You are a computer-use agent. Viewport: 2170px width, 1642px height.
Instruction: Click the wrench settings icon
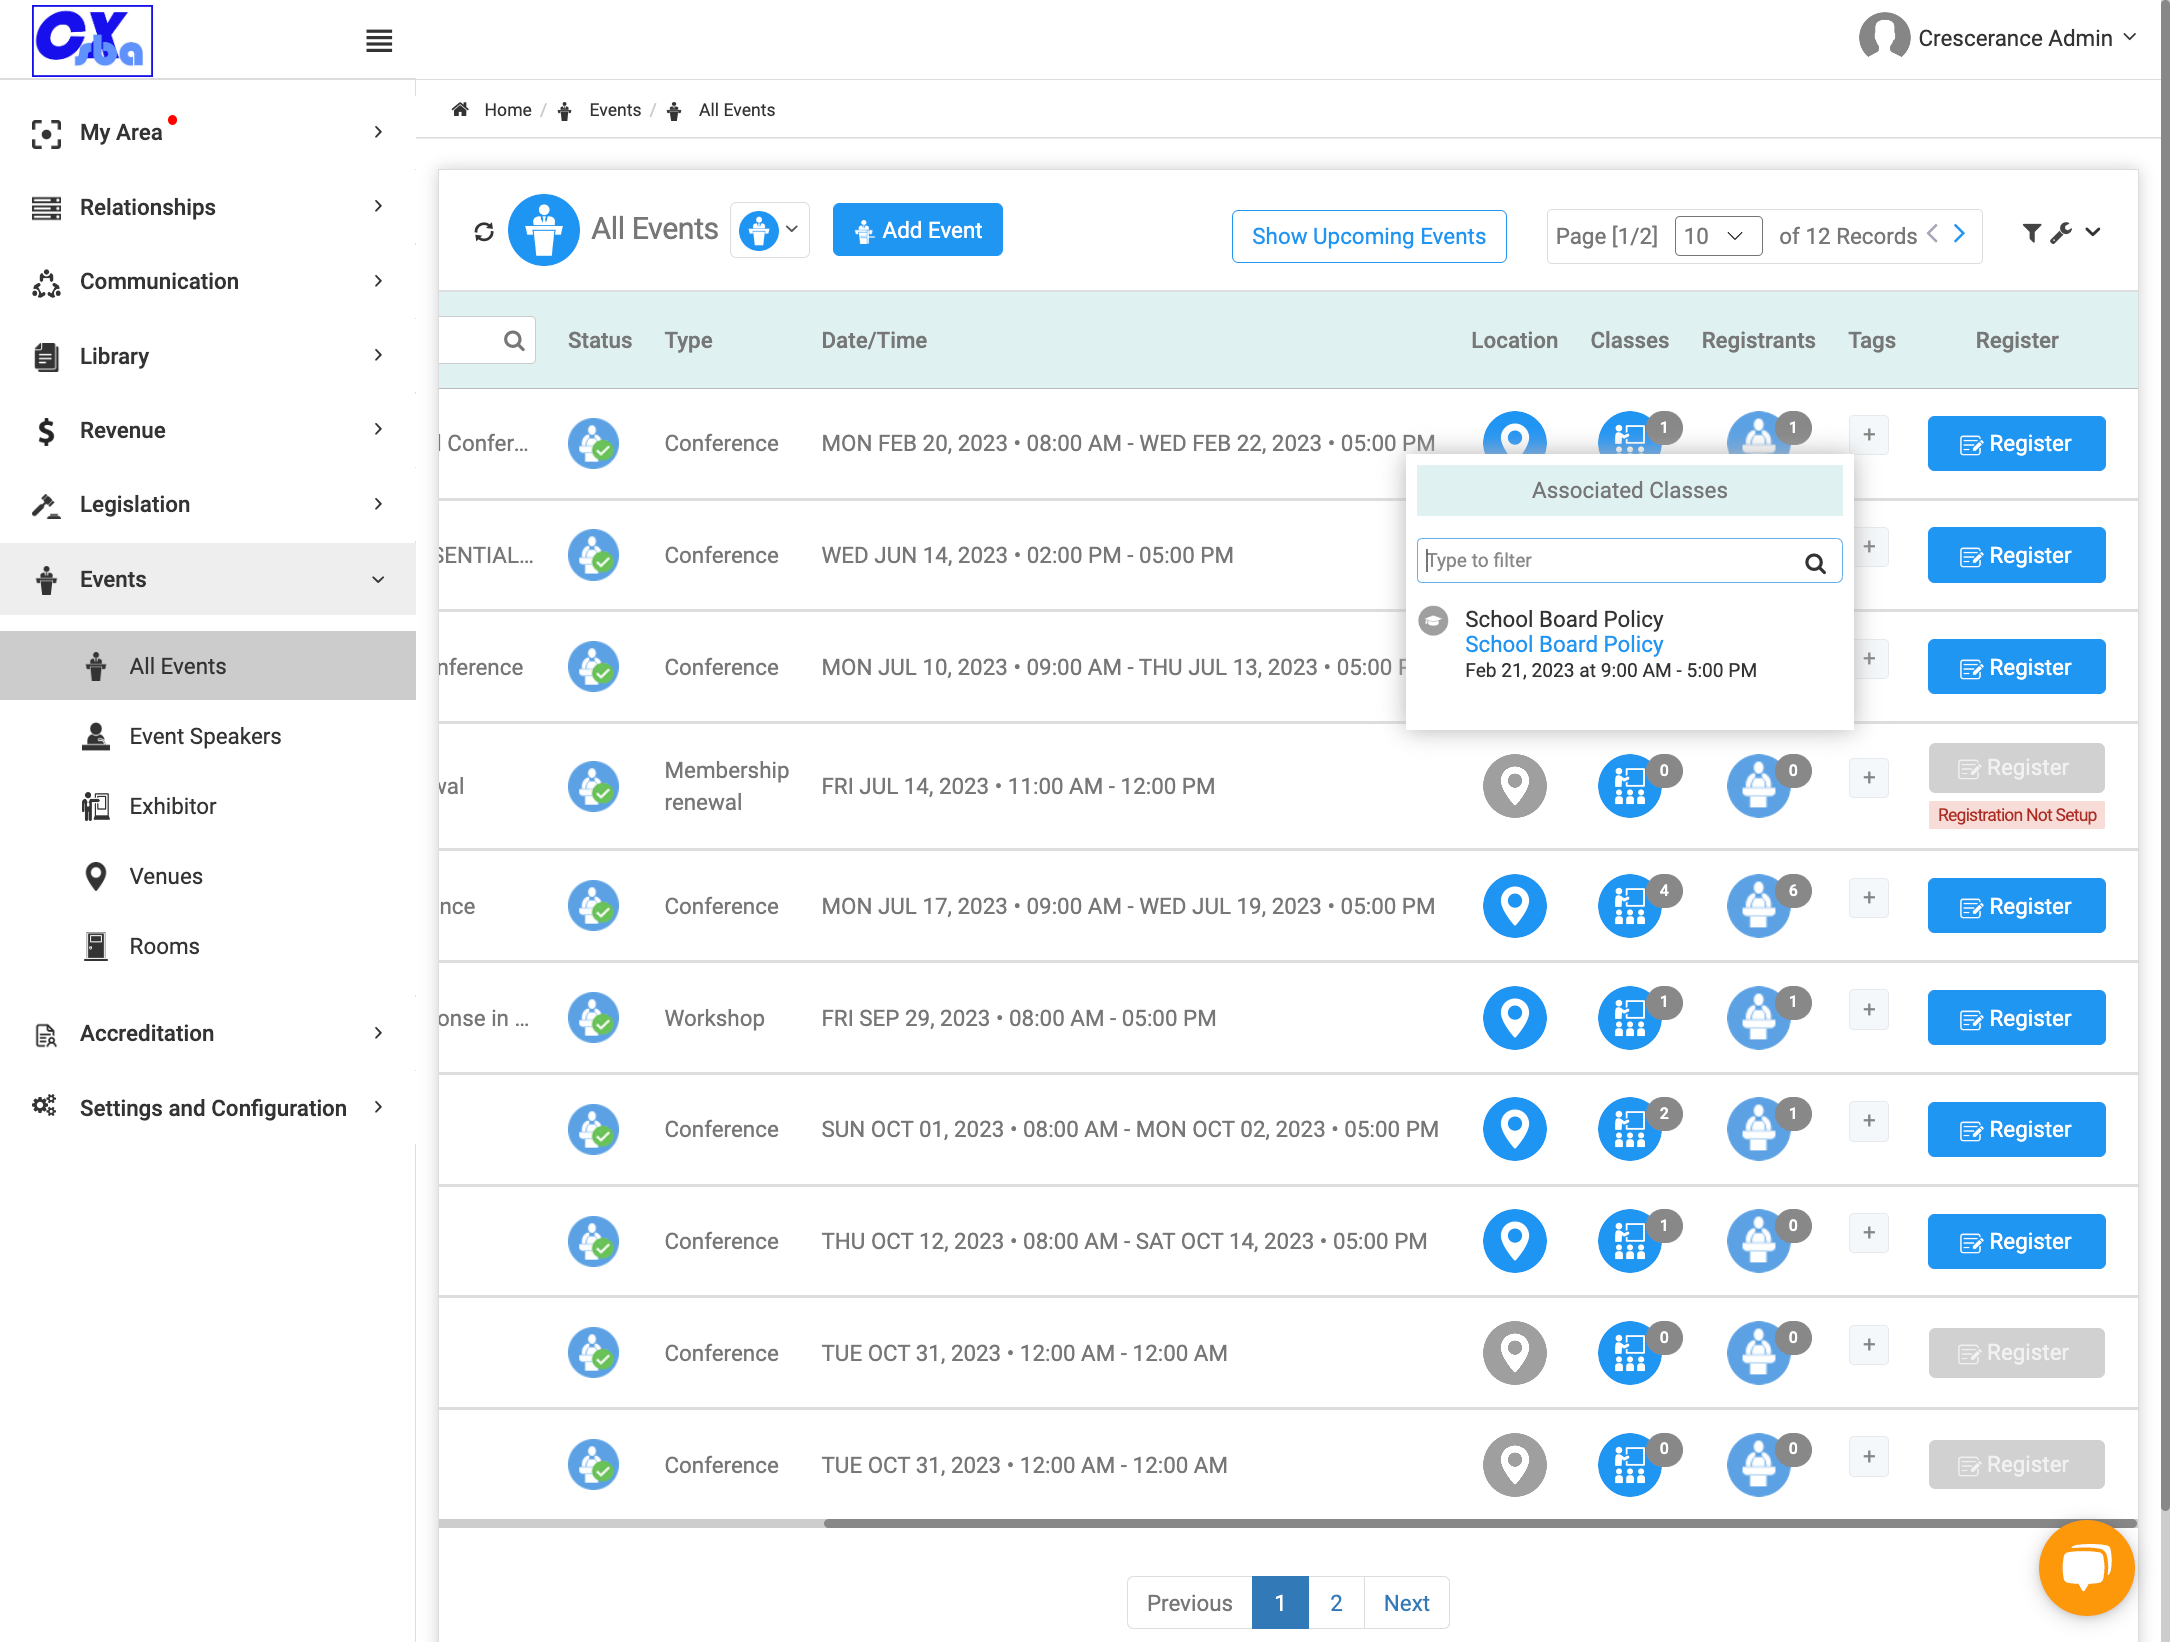pos(2061,233)
